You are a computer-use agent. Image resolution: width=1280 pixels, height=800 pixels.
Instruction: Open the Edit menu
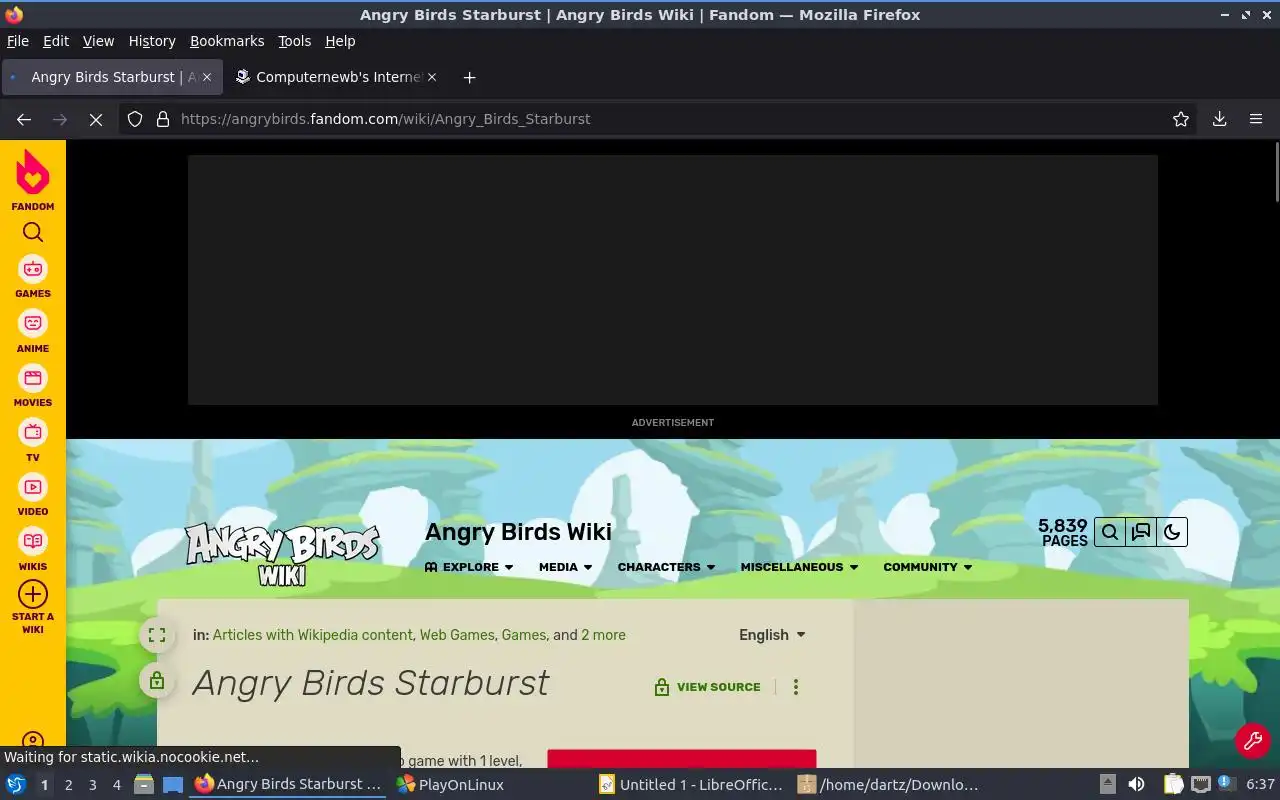coord(56,41)
